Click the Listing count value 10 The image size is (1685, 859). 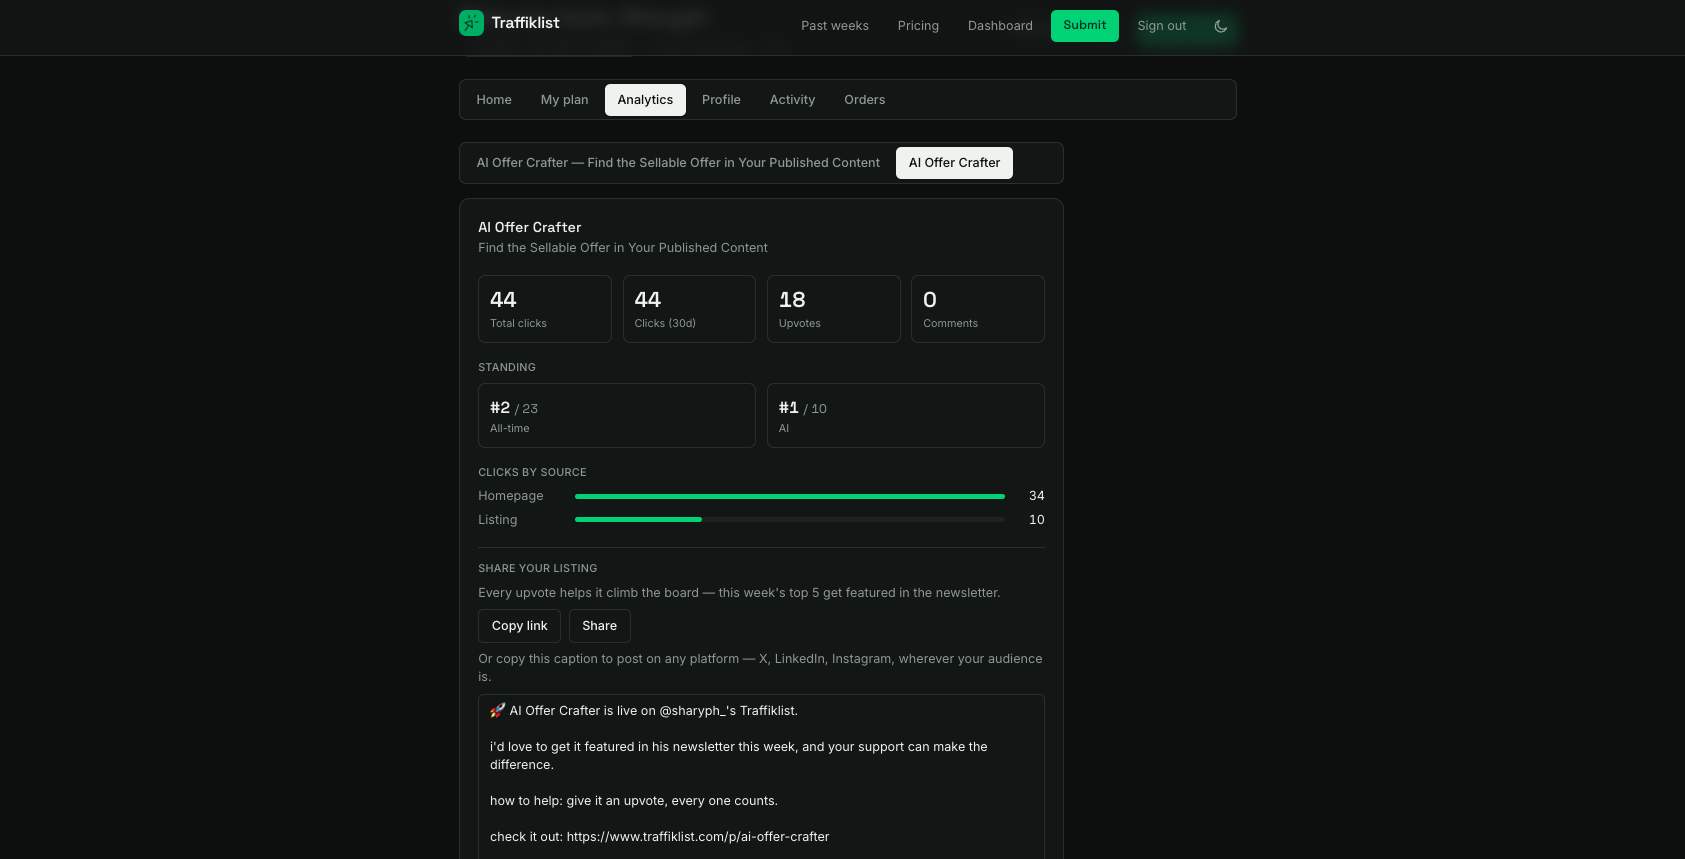tap(1037, 520)
